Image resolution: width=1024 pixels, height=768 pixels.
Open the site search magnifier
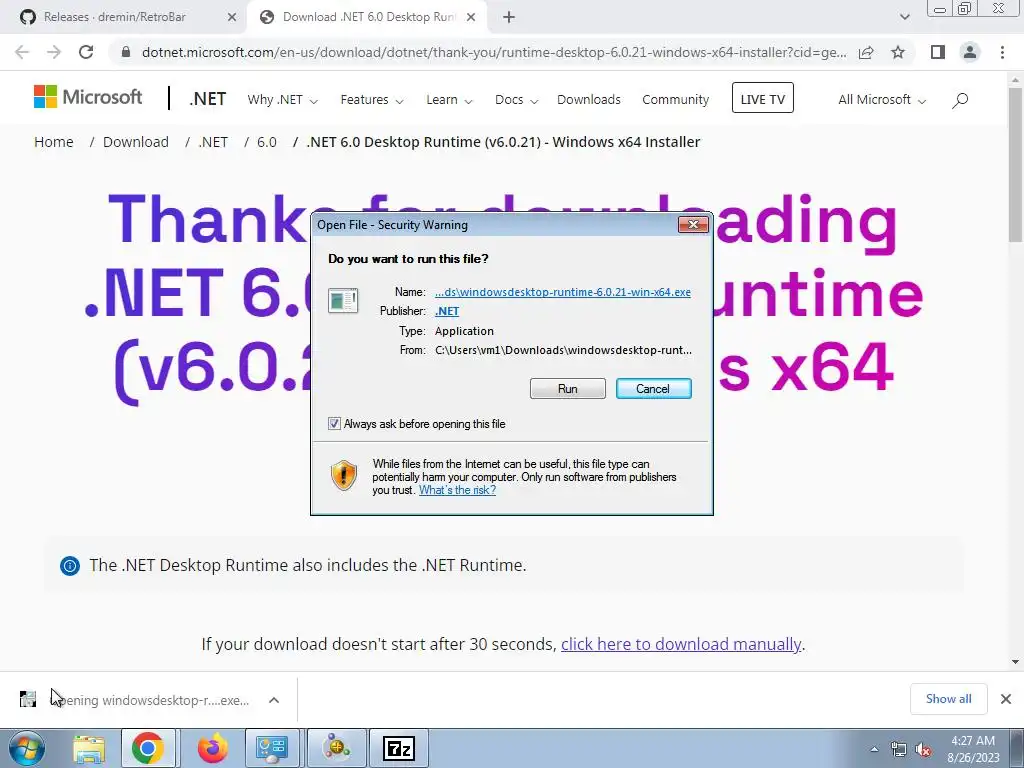[959, 100]
